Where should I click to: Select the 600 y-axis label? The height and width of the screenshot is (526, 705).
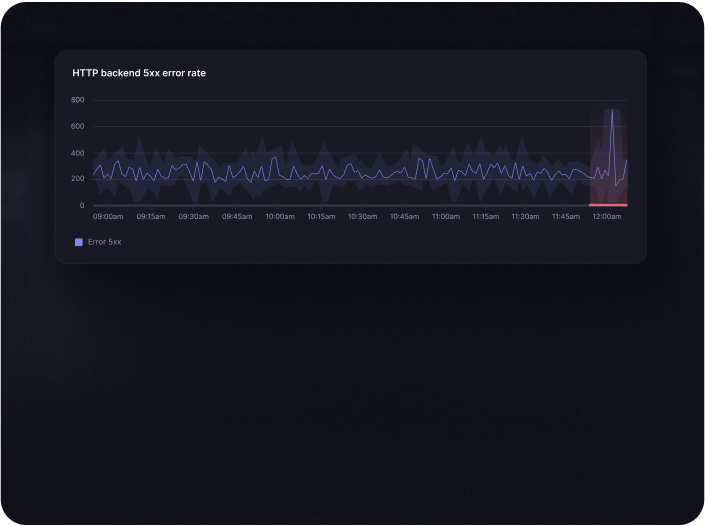(77, 126)
